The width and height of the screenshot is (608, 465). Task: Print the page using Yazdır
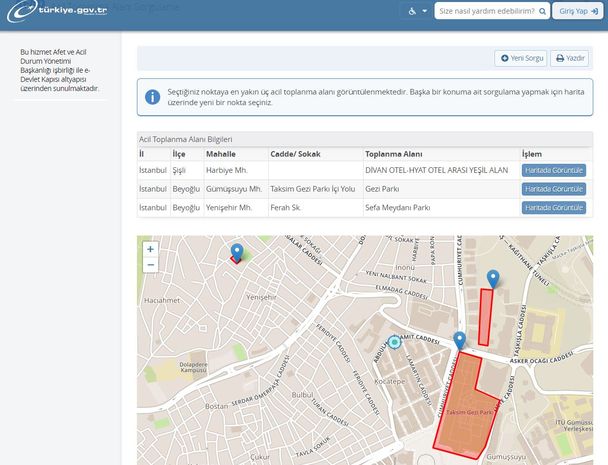coord(570,58)
